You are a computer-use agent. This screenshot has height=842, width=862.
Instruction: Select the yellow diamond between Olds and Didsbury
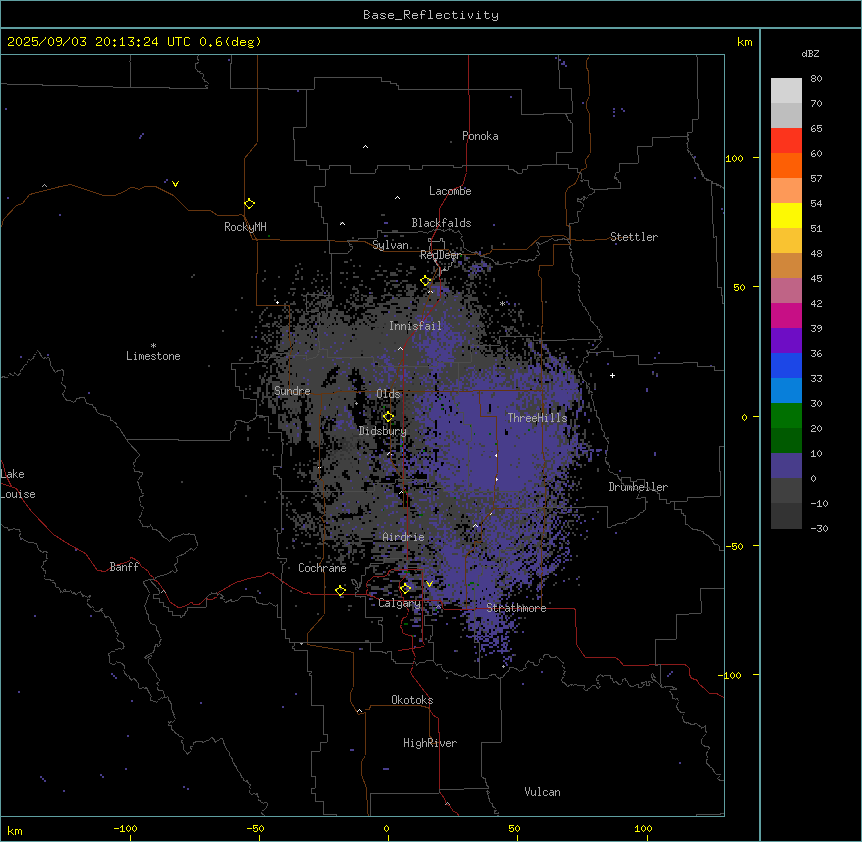click(x=389, y=417)
